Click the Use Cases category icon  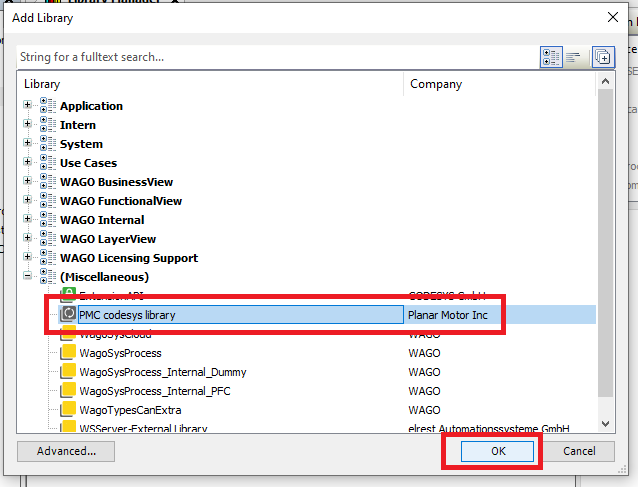48,163
